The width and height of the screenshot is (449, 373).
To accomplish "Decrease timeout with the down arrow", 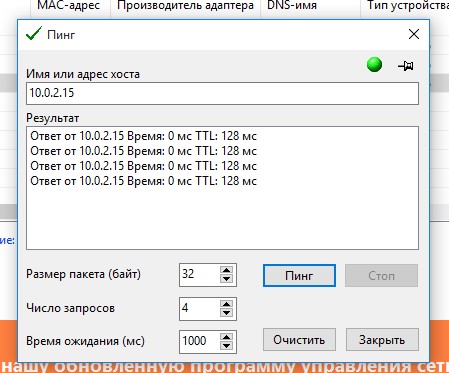I will (x=227, y=346).
